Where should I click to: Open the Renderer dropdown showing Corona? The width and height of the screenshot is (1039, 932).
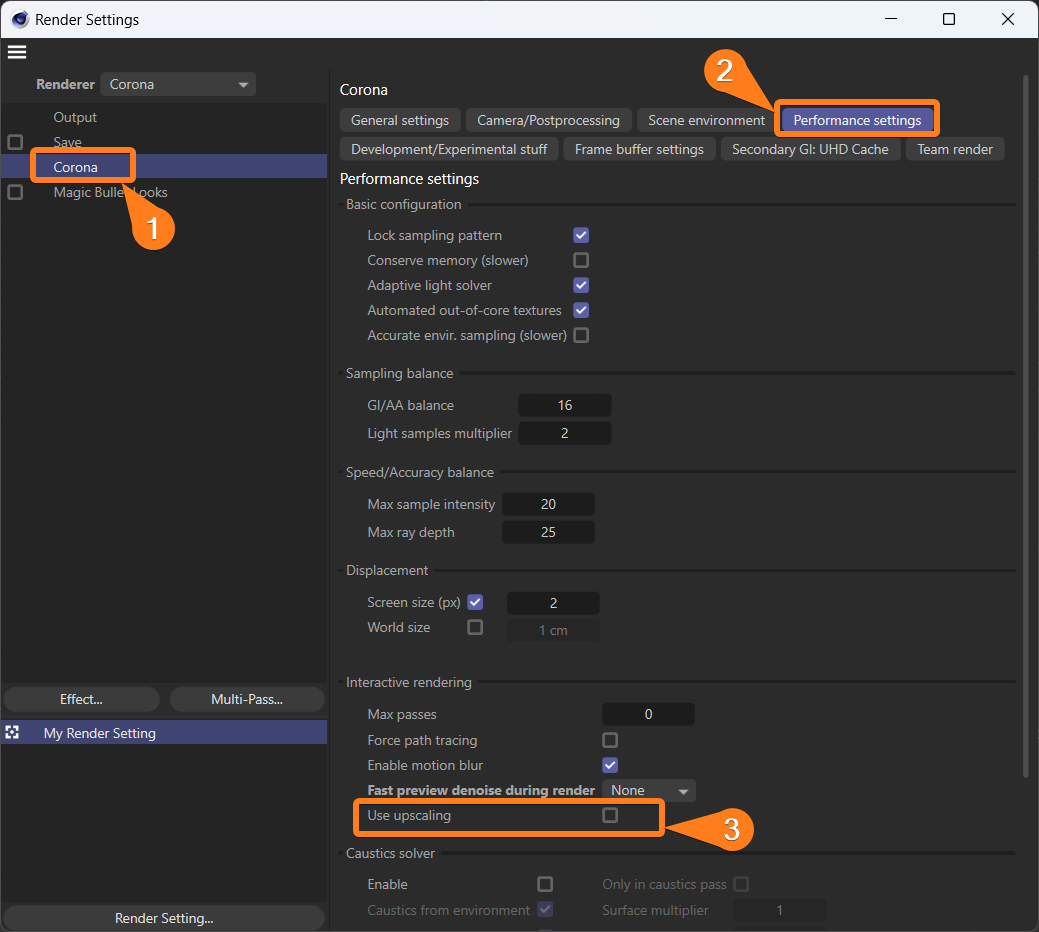point(178,84)
